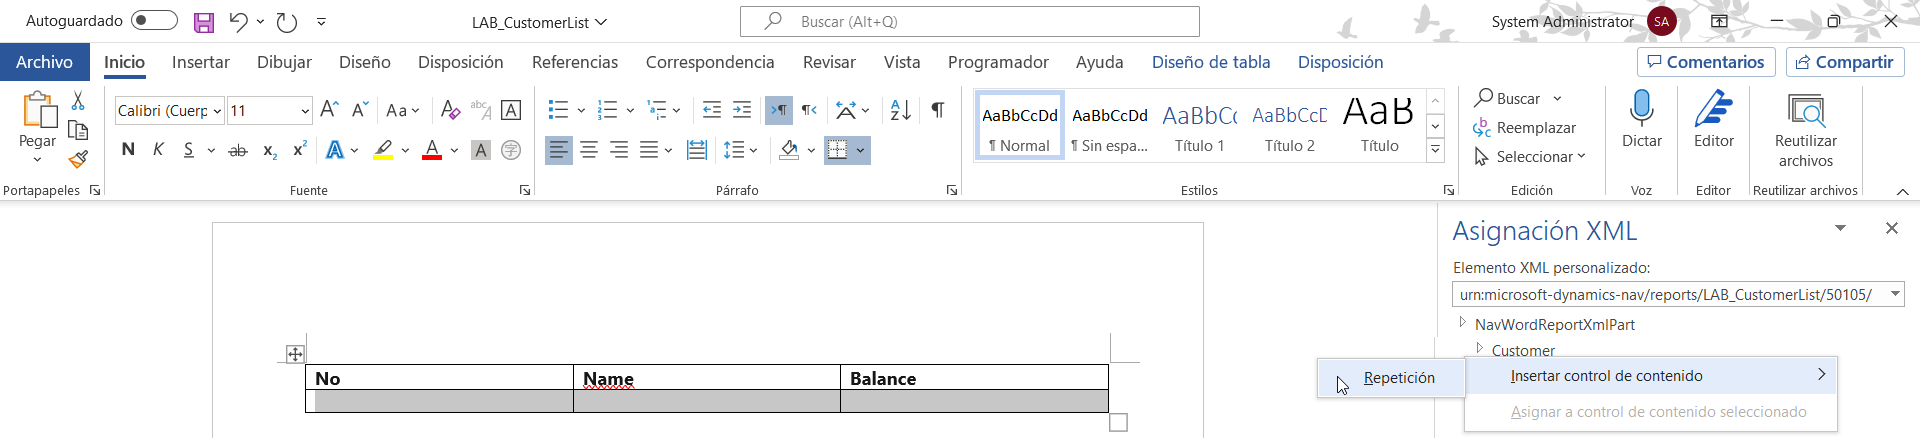1920x438 pixels.
Task: Open the bullets list dropdown arrow
Action: pos(581,110)
